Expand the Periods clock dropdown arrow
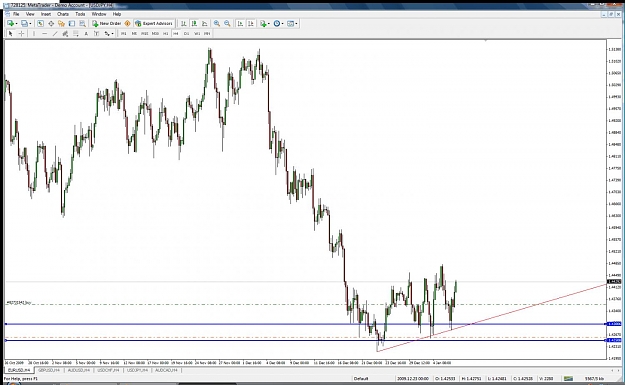Image resolution: width=625 pixels, height=385 pixels. pyautogui.click(x=283, y=24)
